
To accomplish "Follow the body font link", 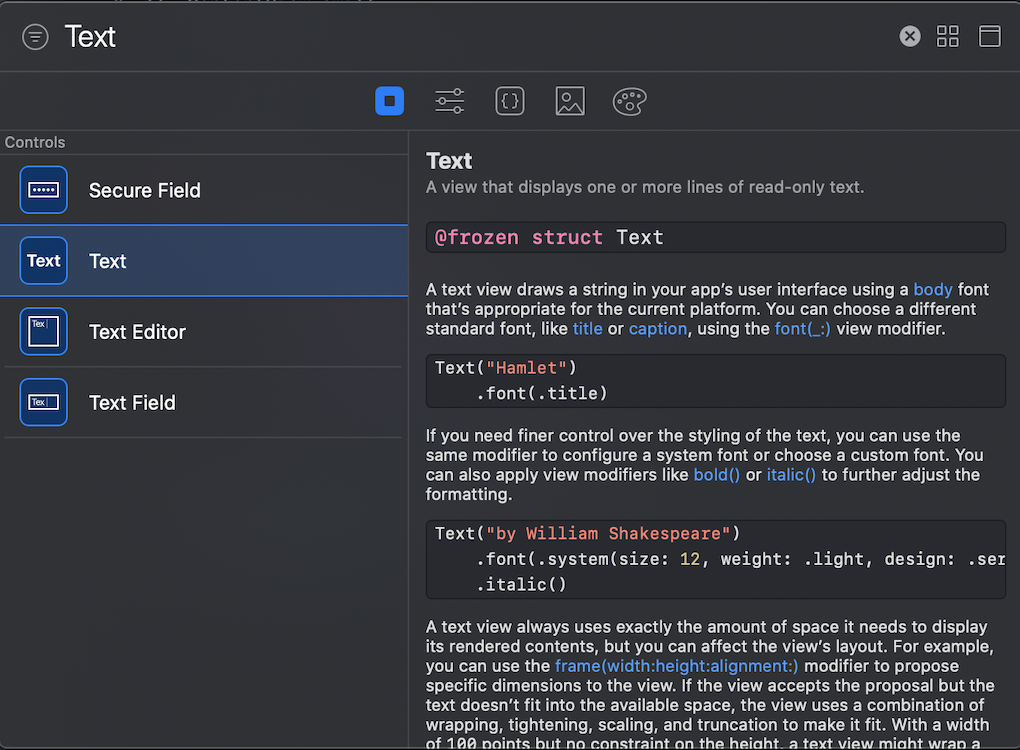I will 933,290.
